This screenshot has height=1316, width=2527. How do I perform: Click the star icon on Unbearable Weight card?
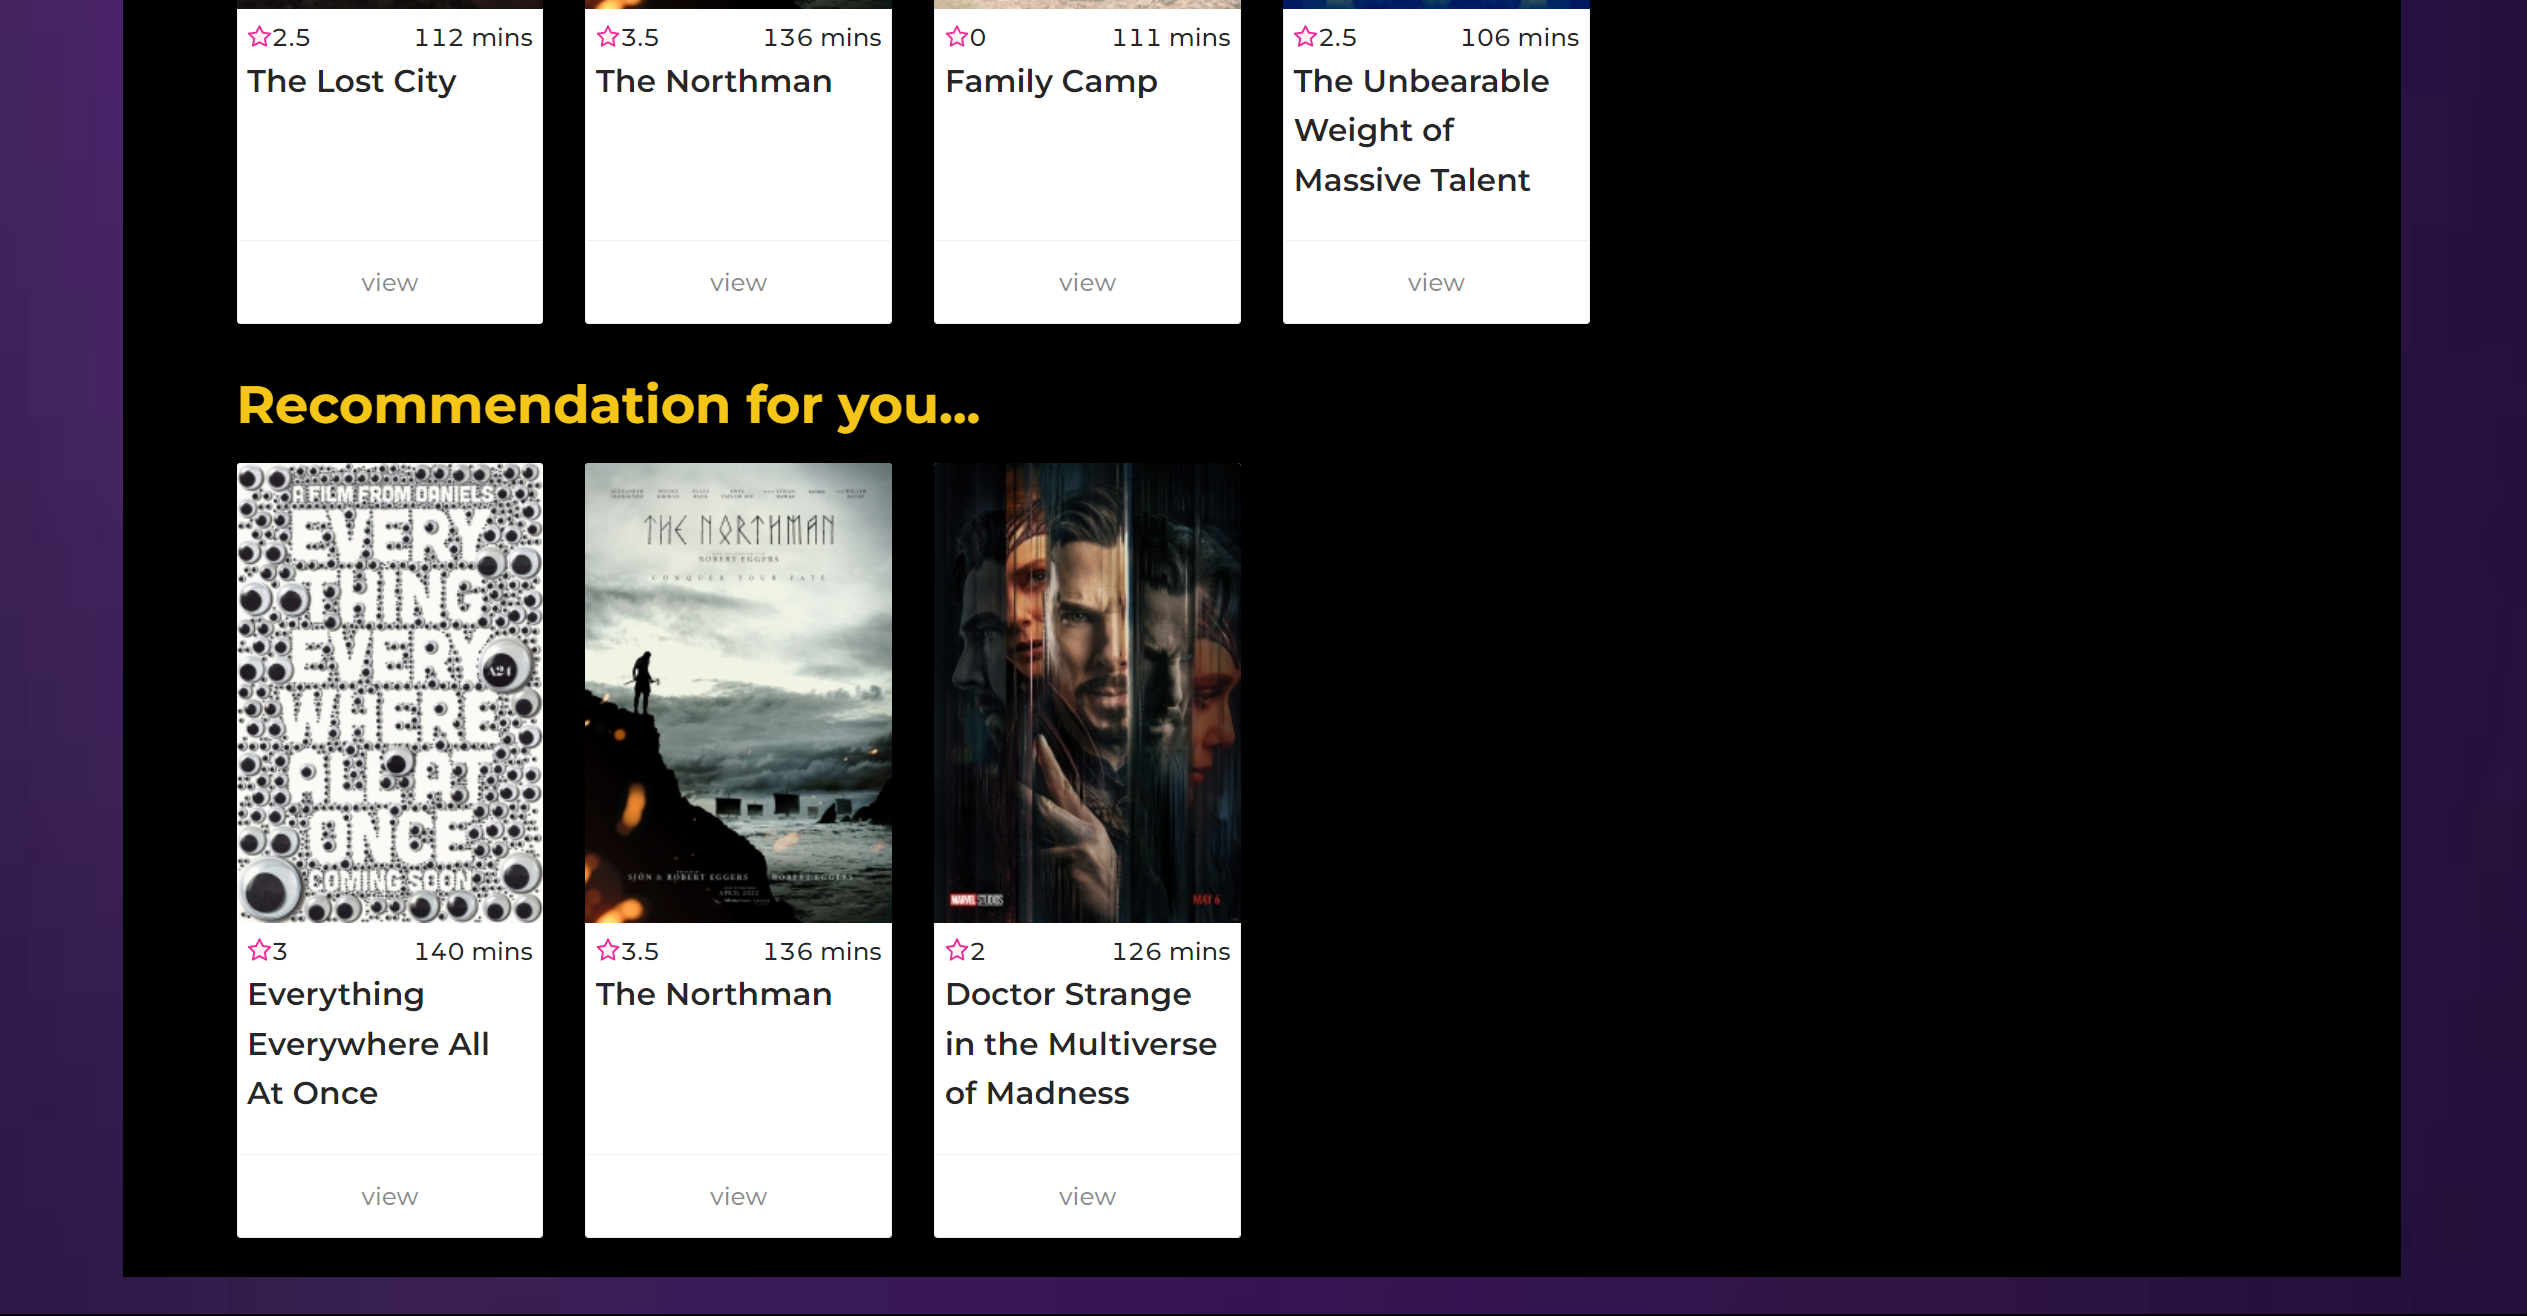click(x=1305, y=37)
